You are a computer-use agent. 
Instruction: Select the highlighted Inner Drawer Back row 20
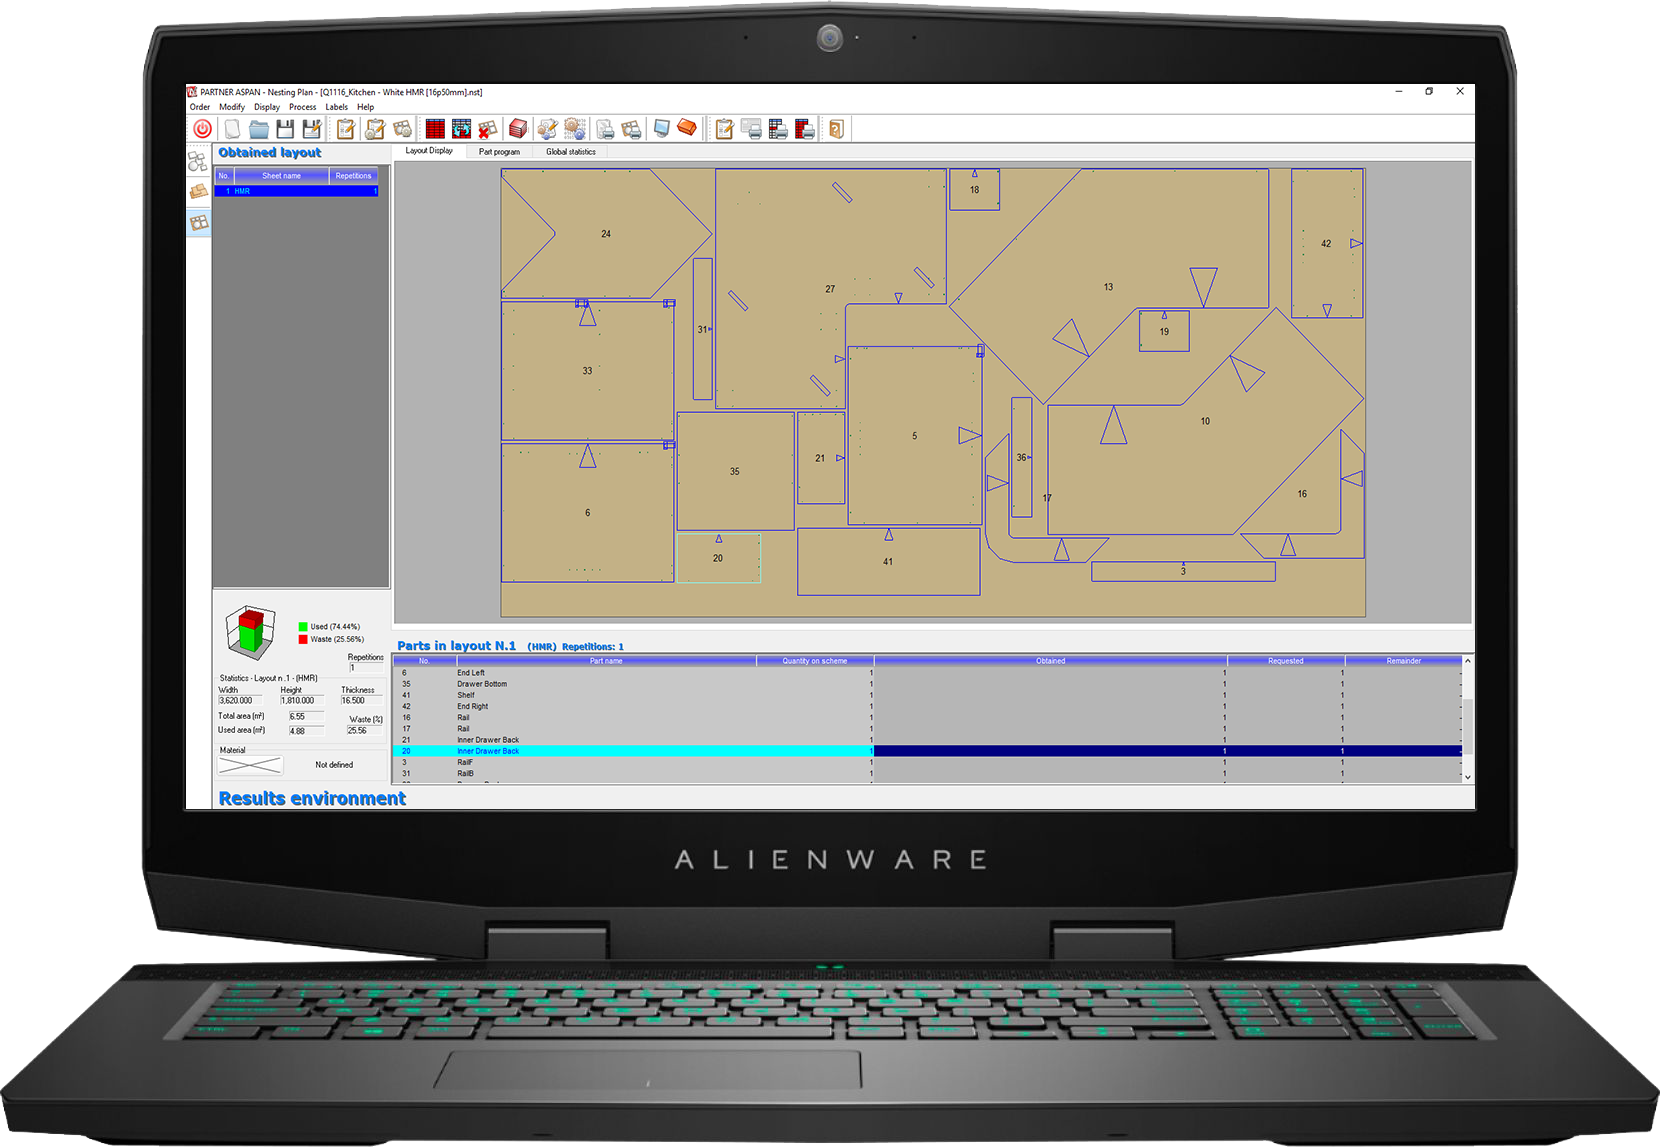pyautogui.click(x=928, y=751)
